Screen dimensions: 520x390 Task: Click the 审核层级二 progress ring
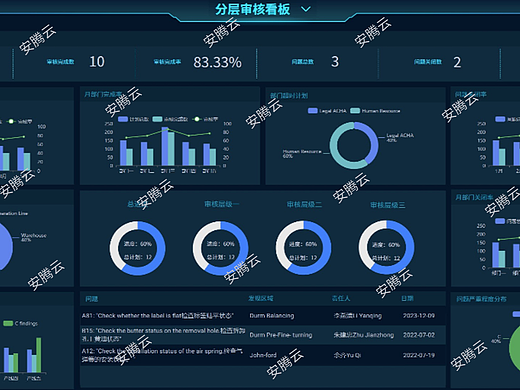303,248
